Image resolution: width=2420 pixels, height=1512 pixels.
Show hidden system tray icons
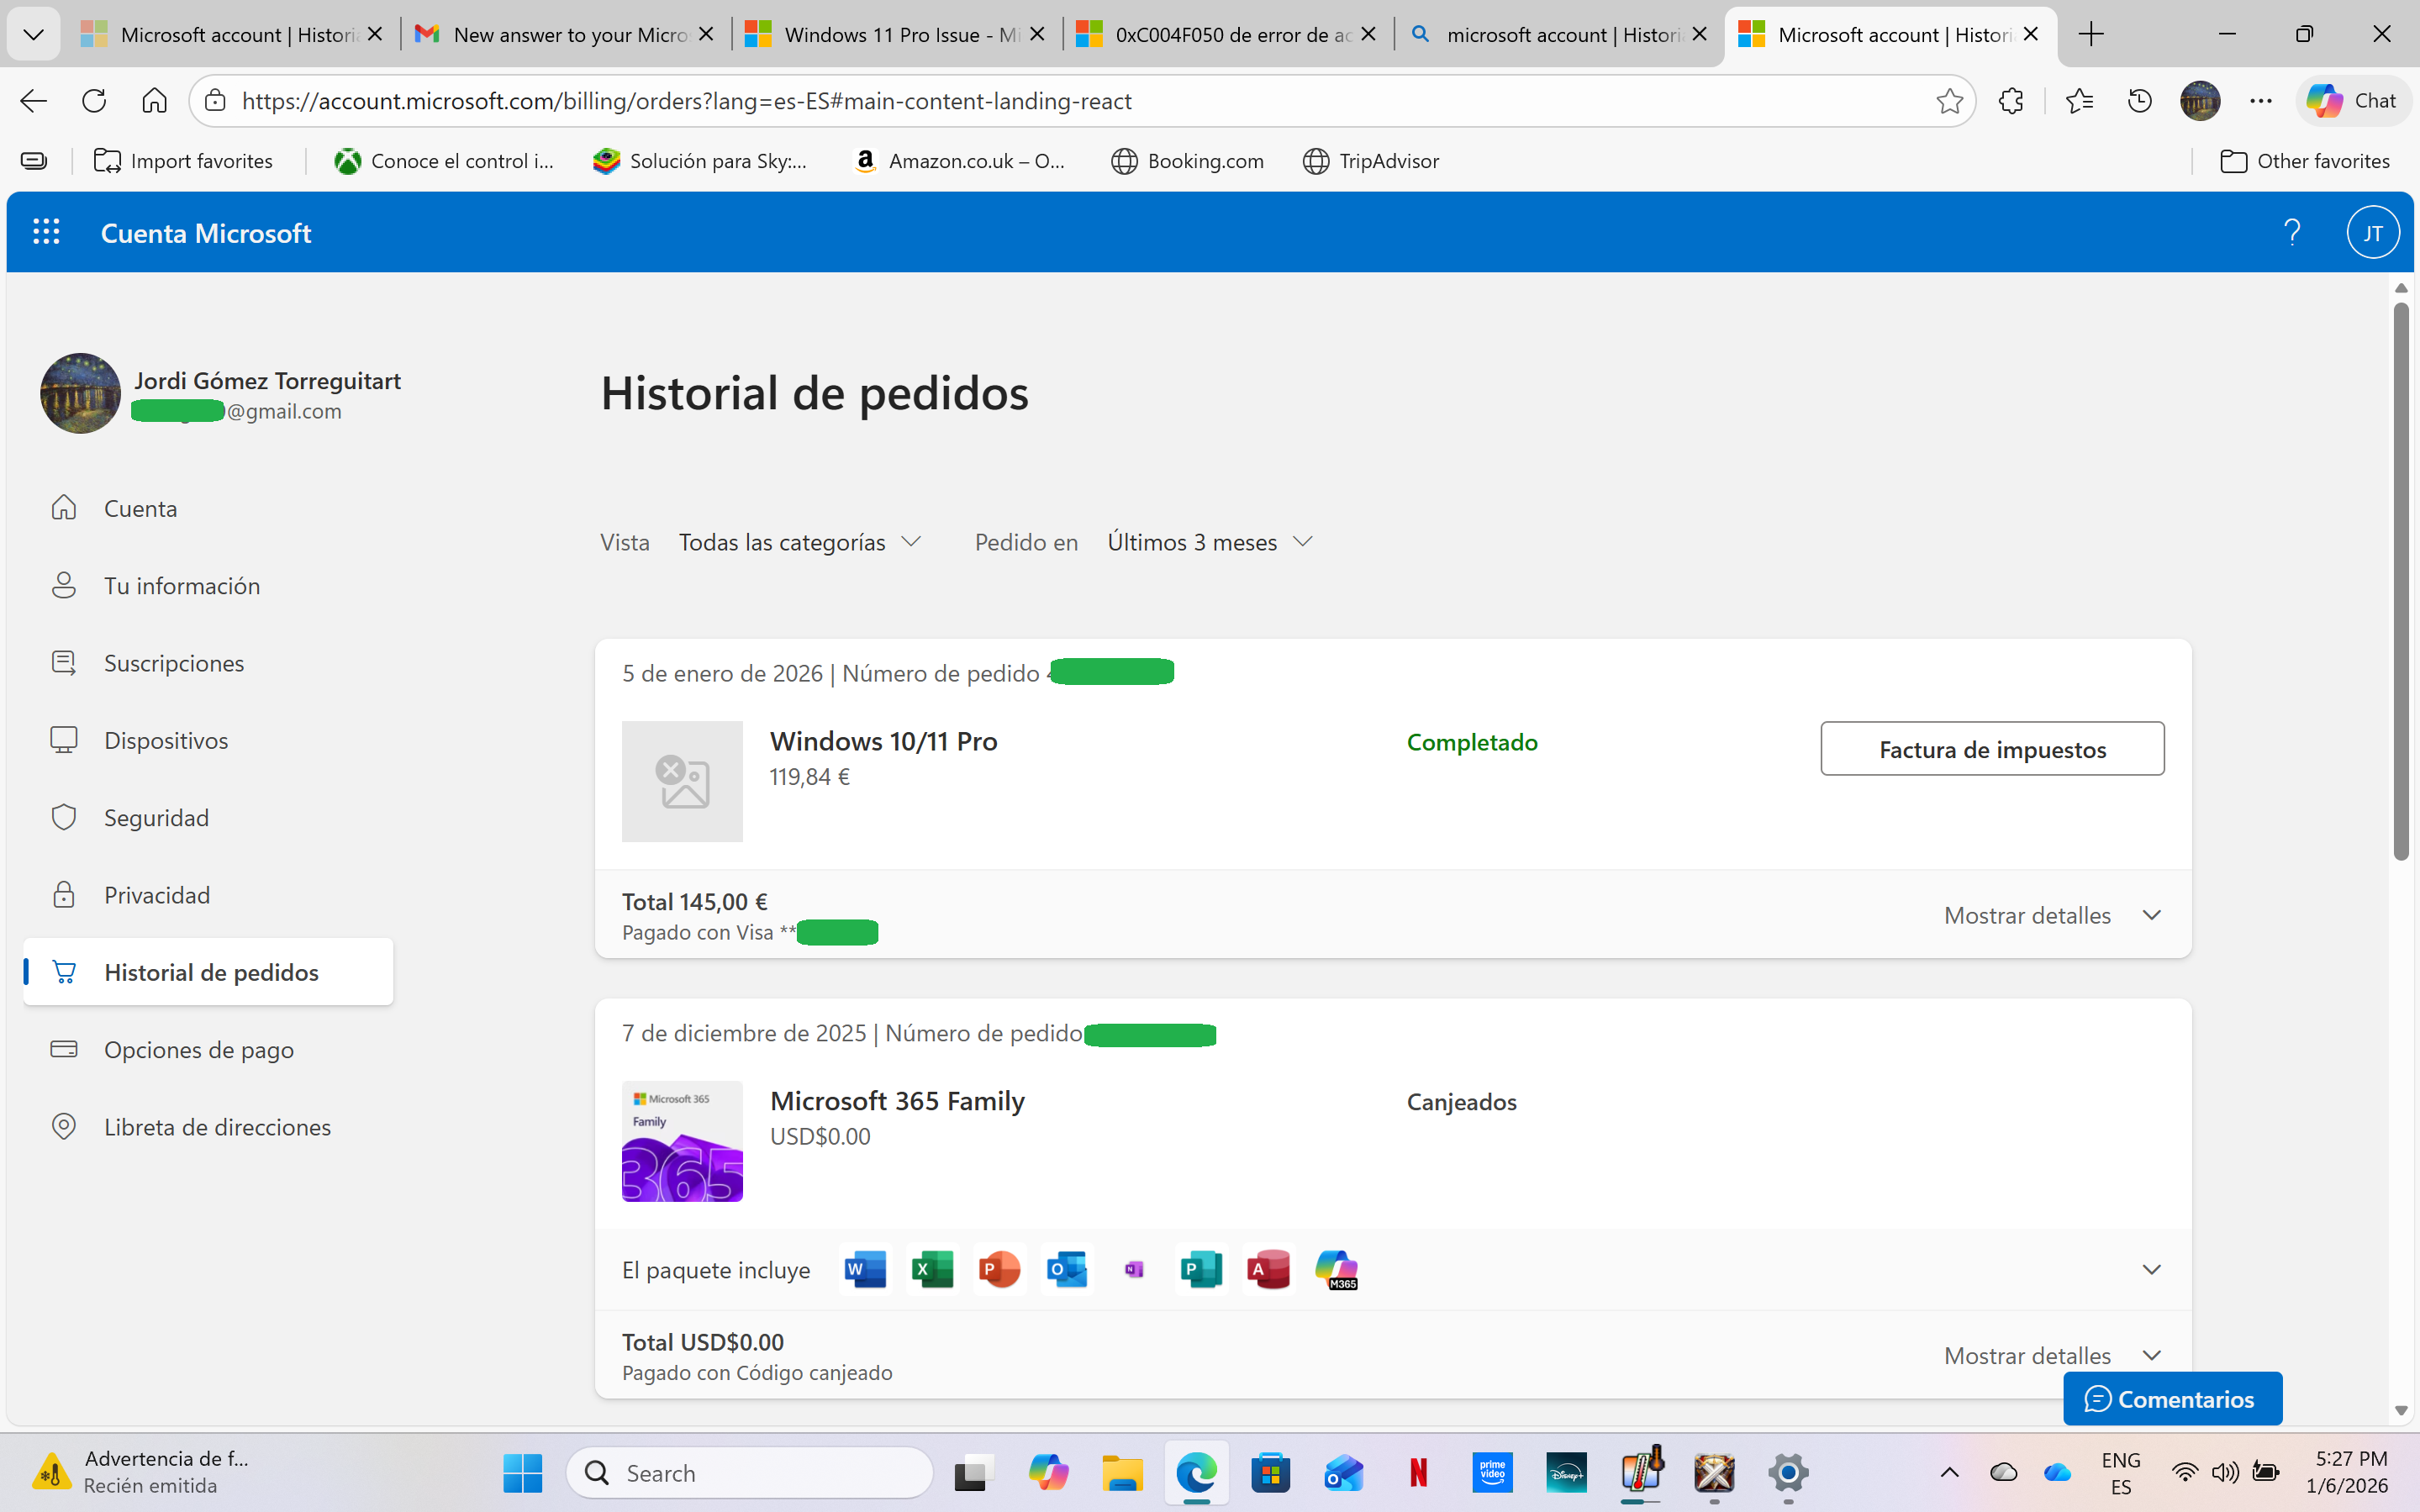1949,1473
